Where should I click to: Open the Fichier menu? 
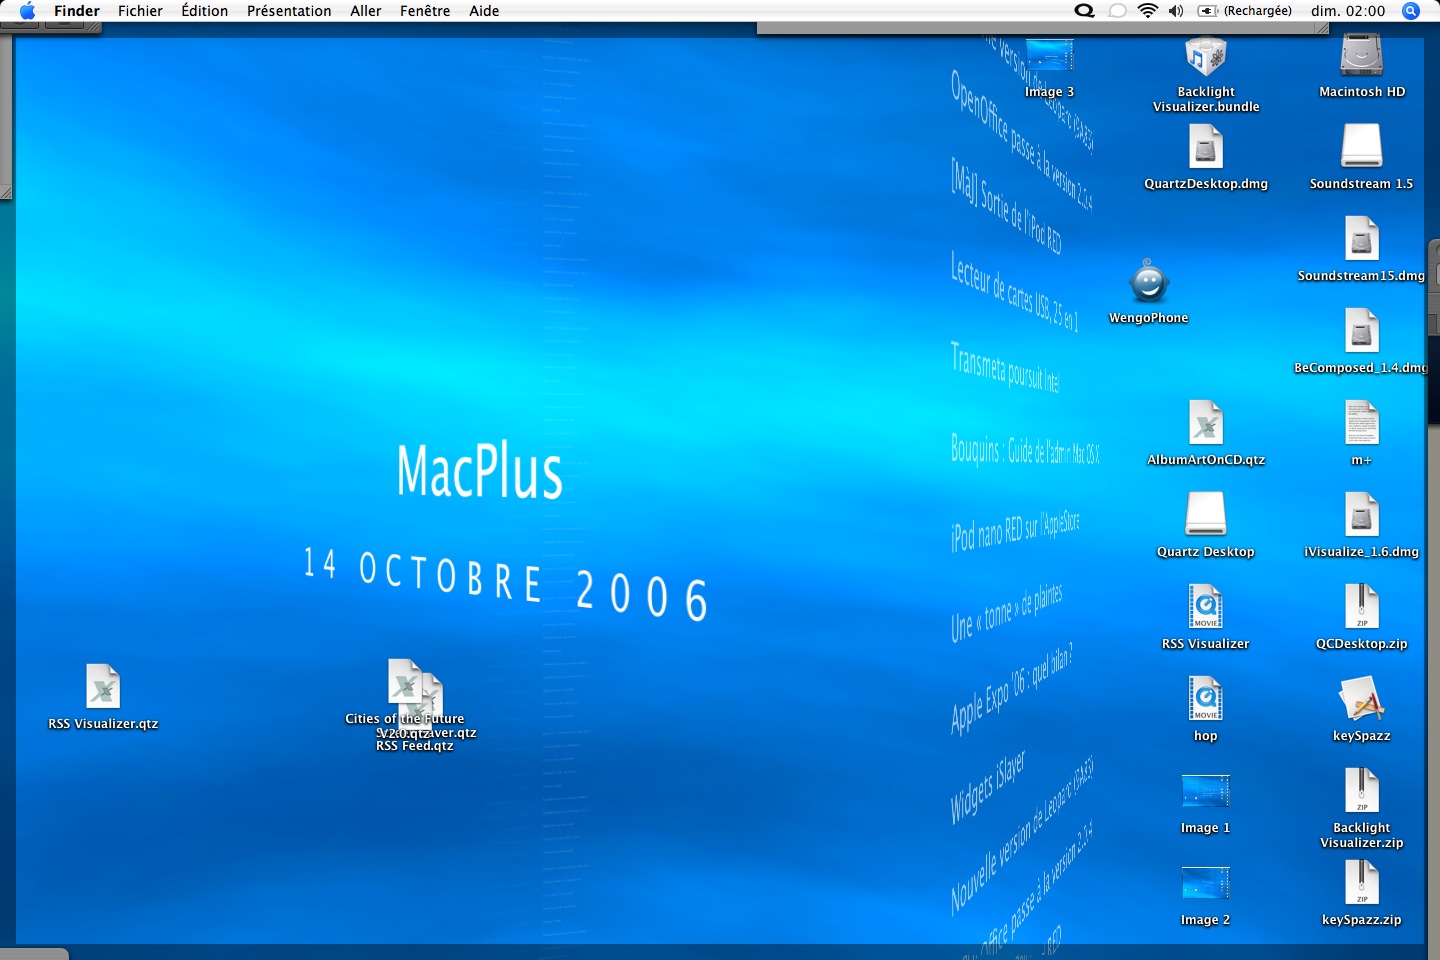tap(140, 11)
